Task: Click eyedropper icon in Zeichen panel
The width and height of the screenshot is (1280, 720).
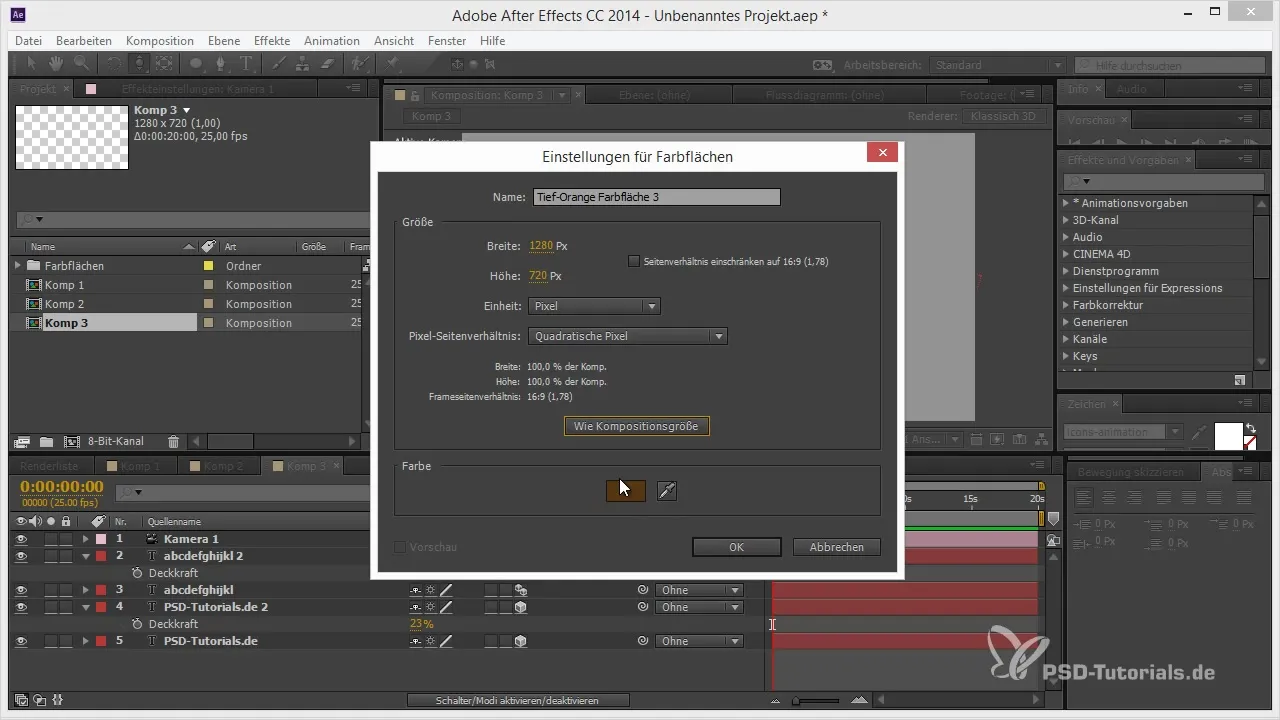Action: 1199,433
